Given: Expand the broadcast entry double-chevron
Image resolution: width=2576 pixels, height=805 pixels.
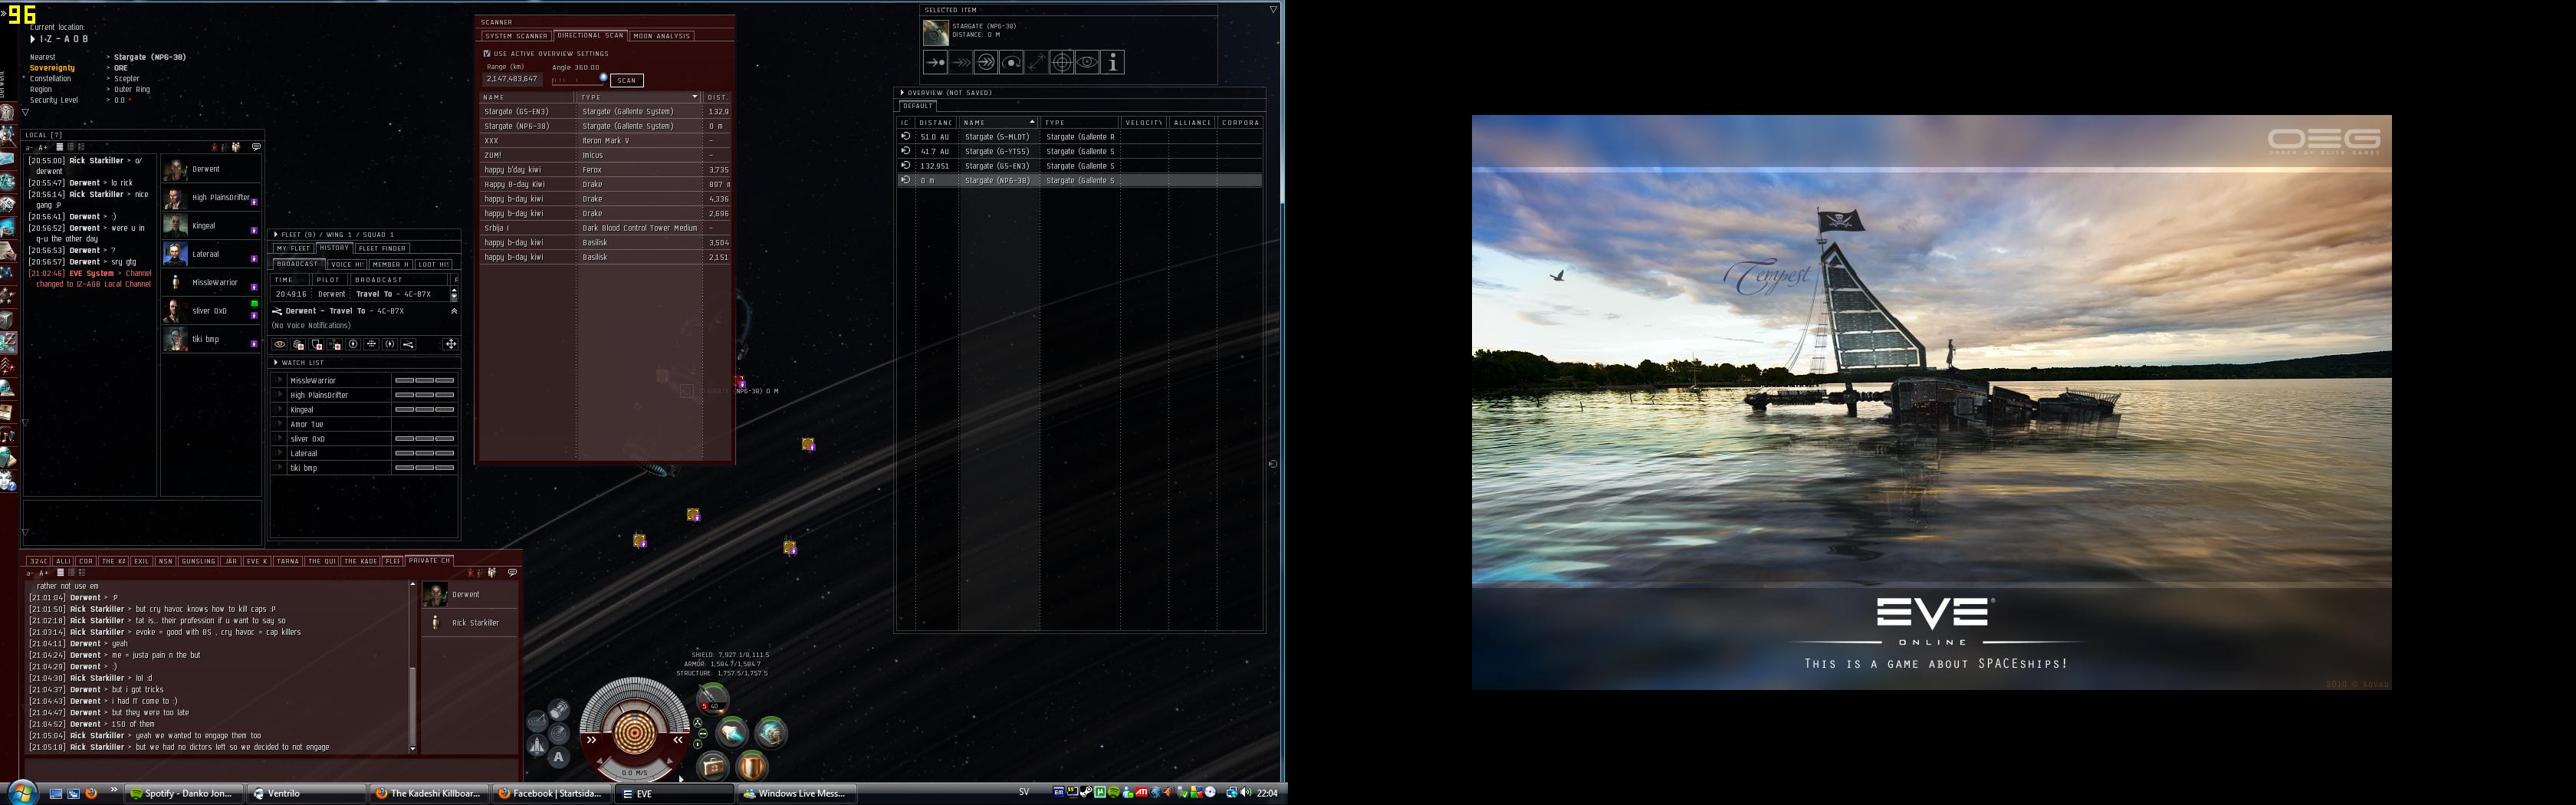Looking at the screenshot, I should click(454, 311).
